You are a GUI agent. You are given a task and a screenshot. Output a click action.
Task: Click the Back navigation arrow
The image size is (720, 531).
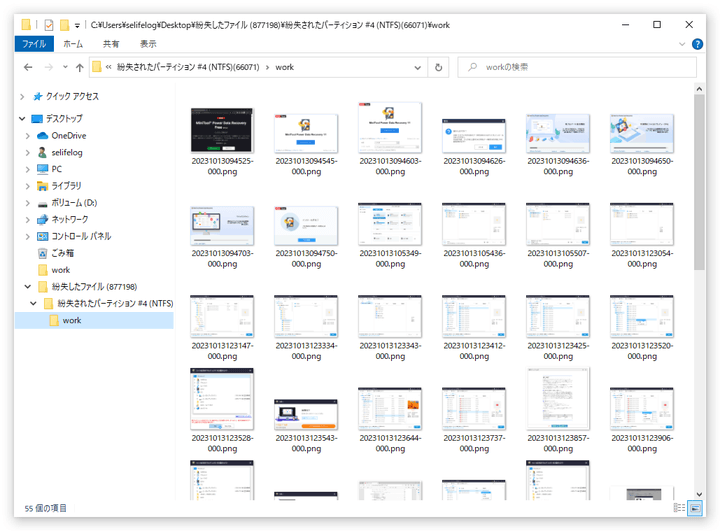29,67
